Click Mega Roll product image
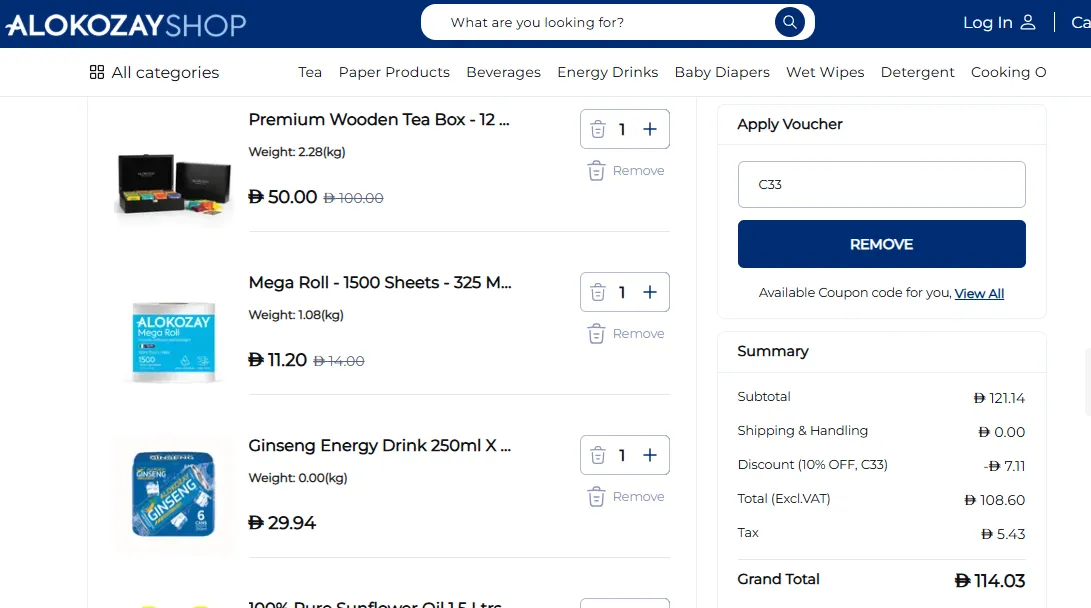The height and width of the screenshot is (608, 1091). [x=174, y=342]
